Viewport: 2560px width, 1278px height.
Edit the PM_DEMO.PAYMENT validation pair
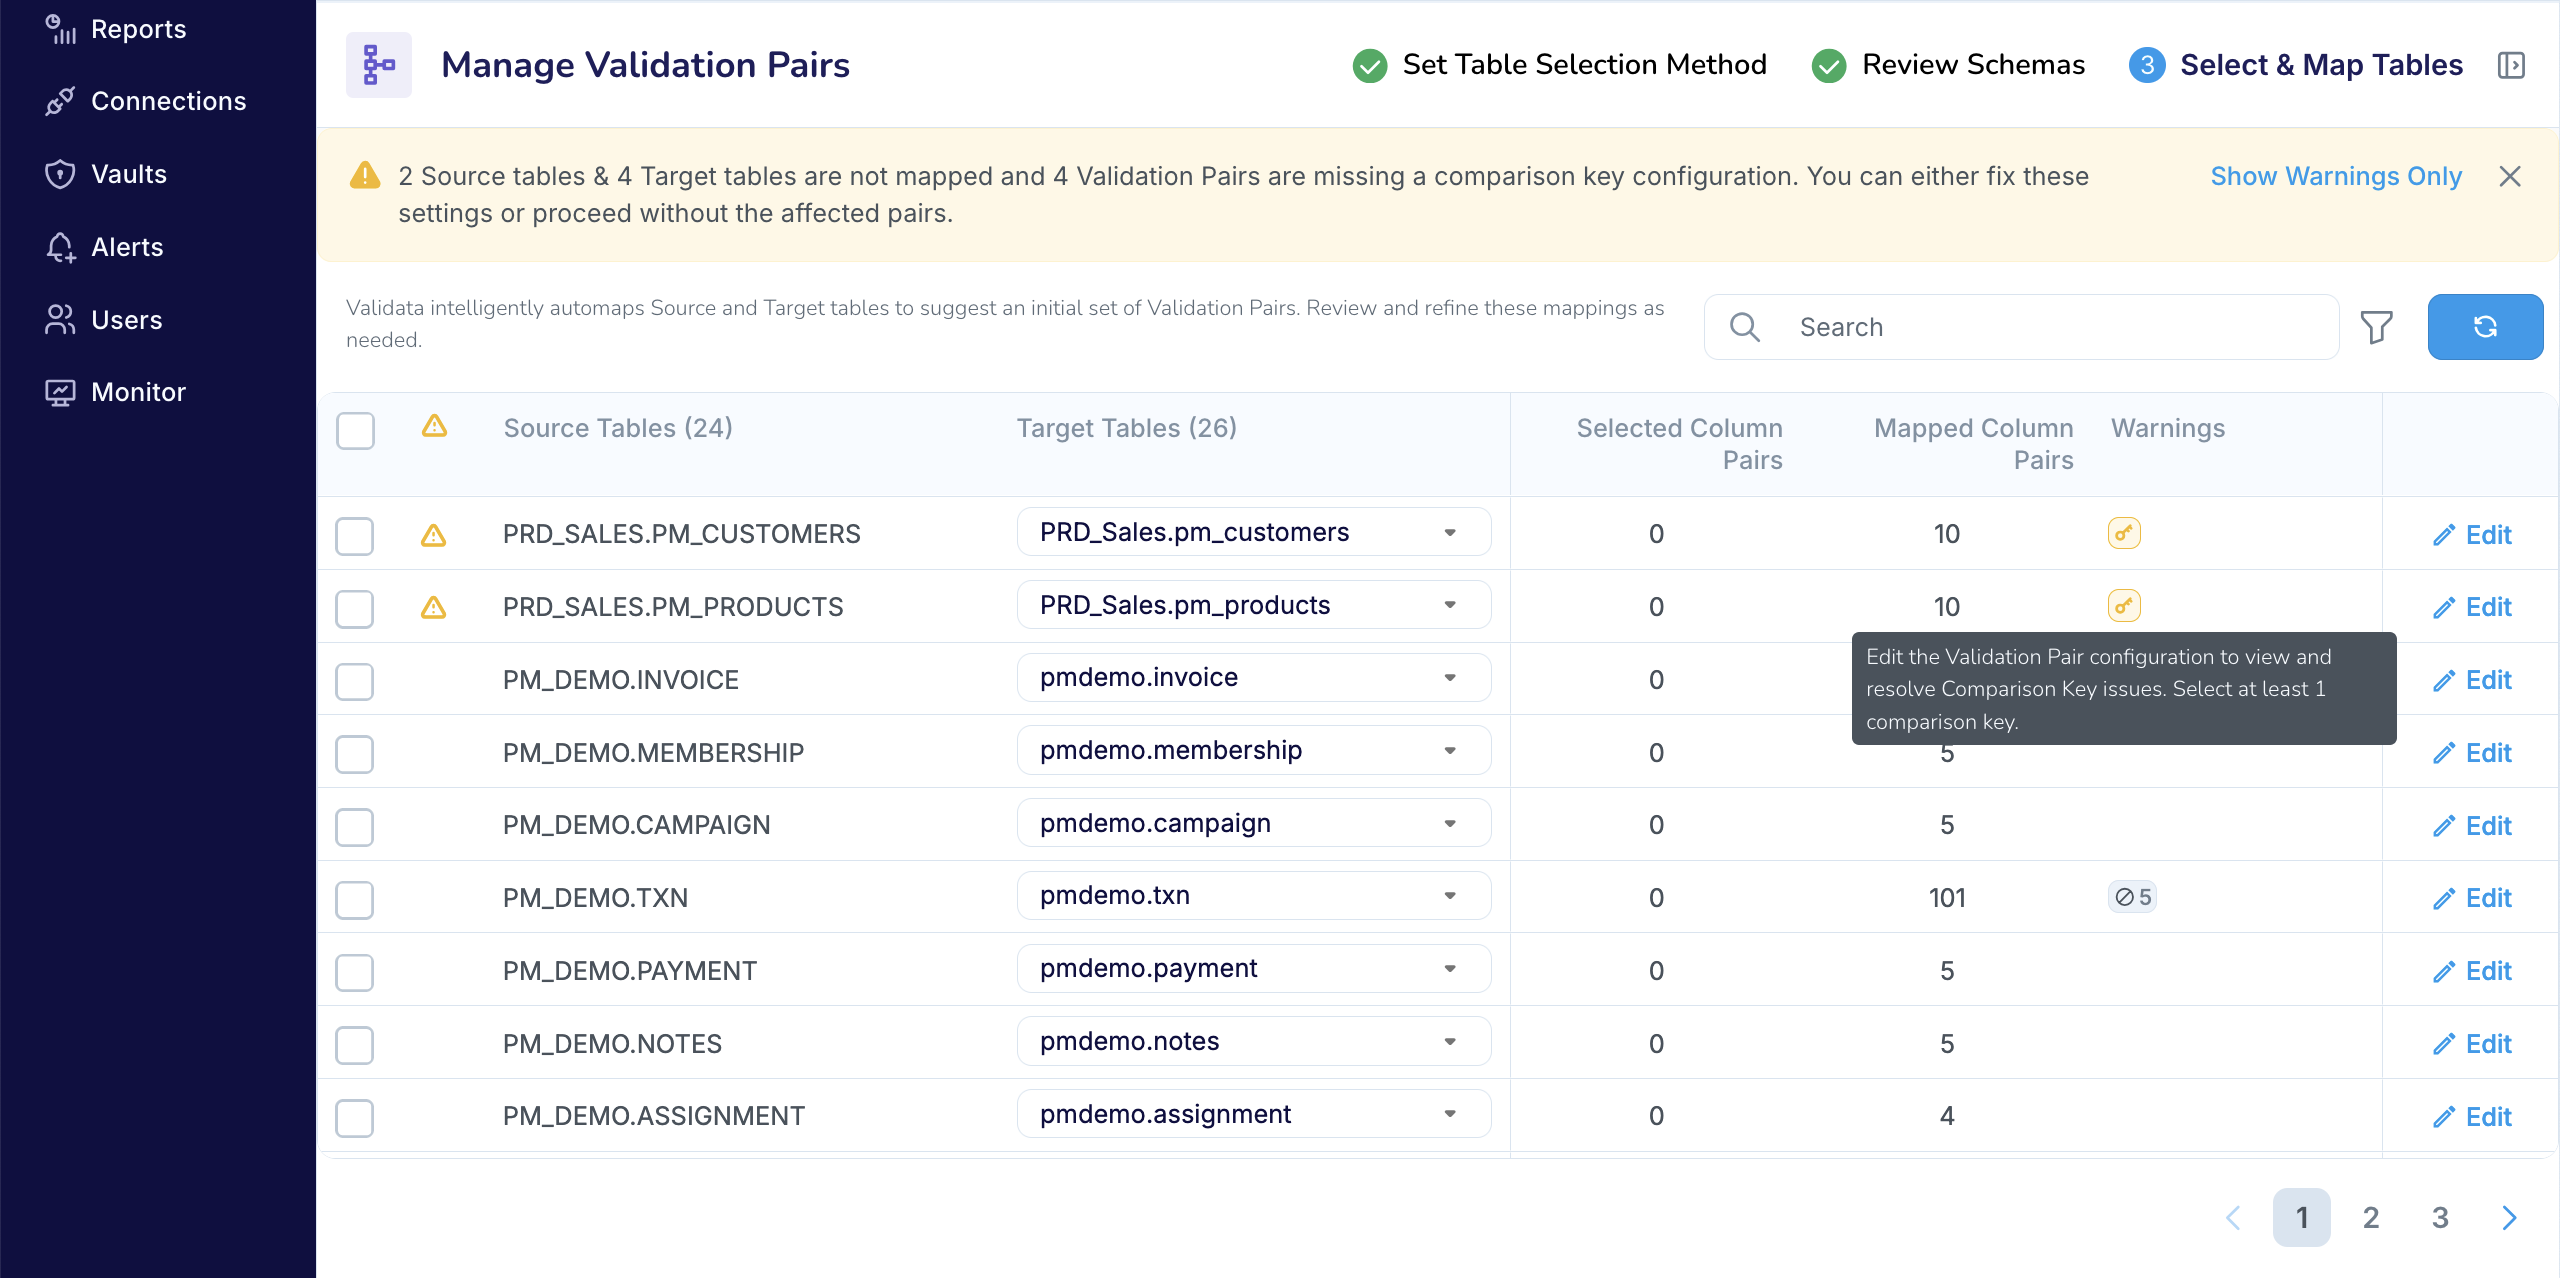click(x=2472, y=970)
